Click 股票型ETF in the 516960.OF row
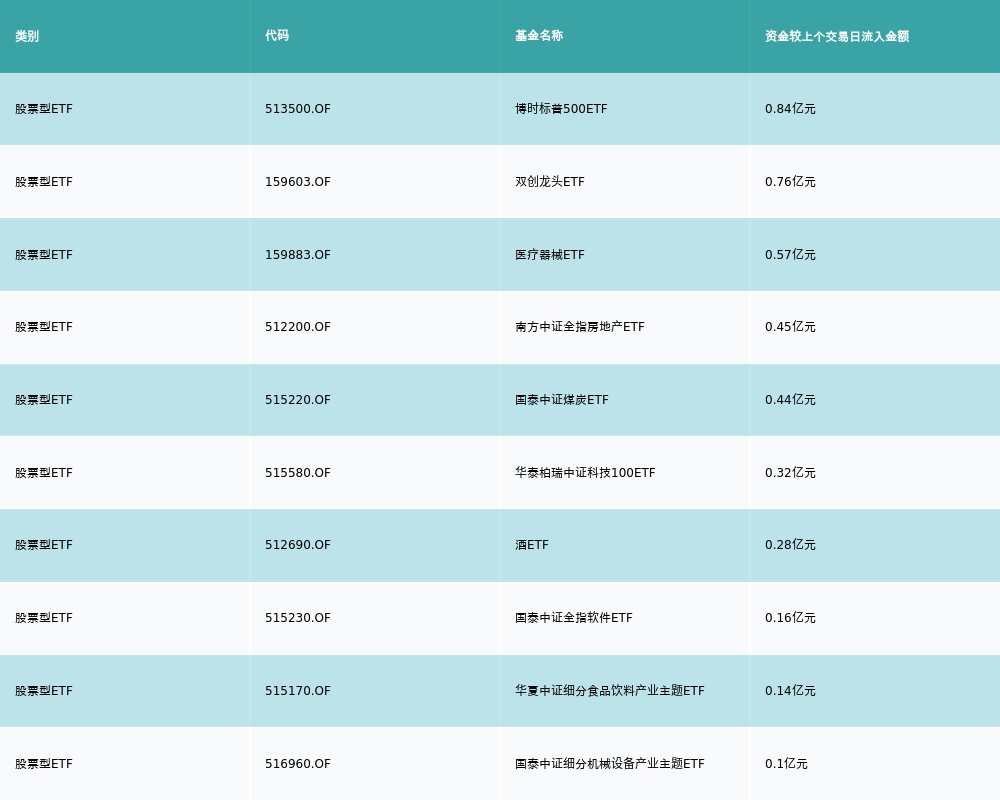1000x800 pixels. [44, 764]
